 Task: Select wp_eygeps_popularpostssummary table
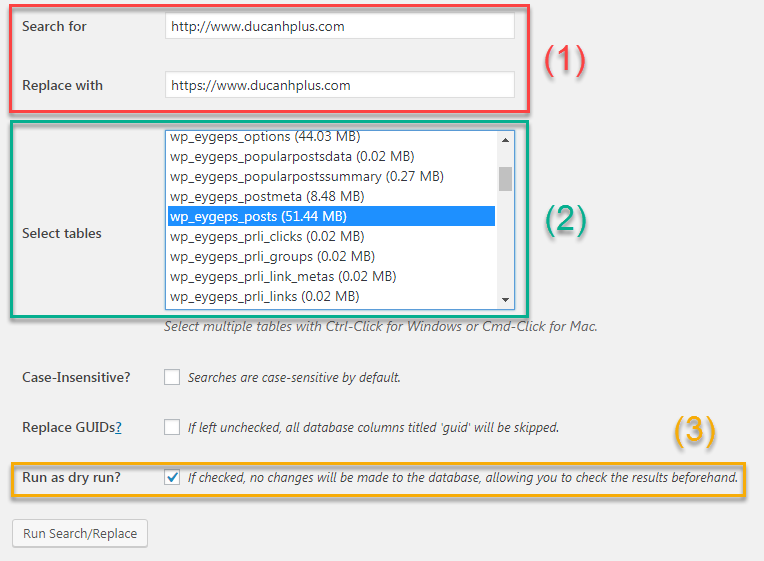(x=306, y=176)
